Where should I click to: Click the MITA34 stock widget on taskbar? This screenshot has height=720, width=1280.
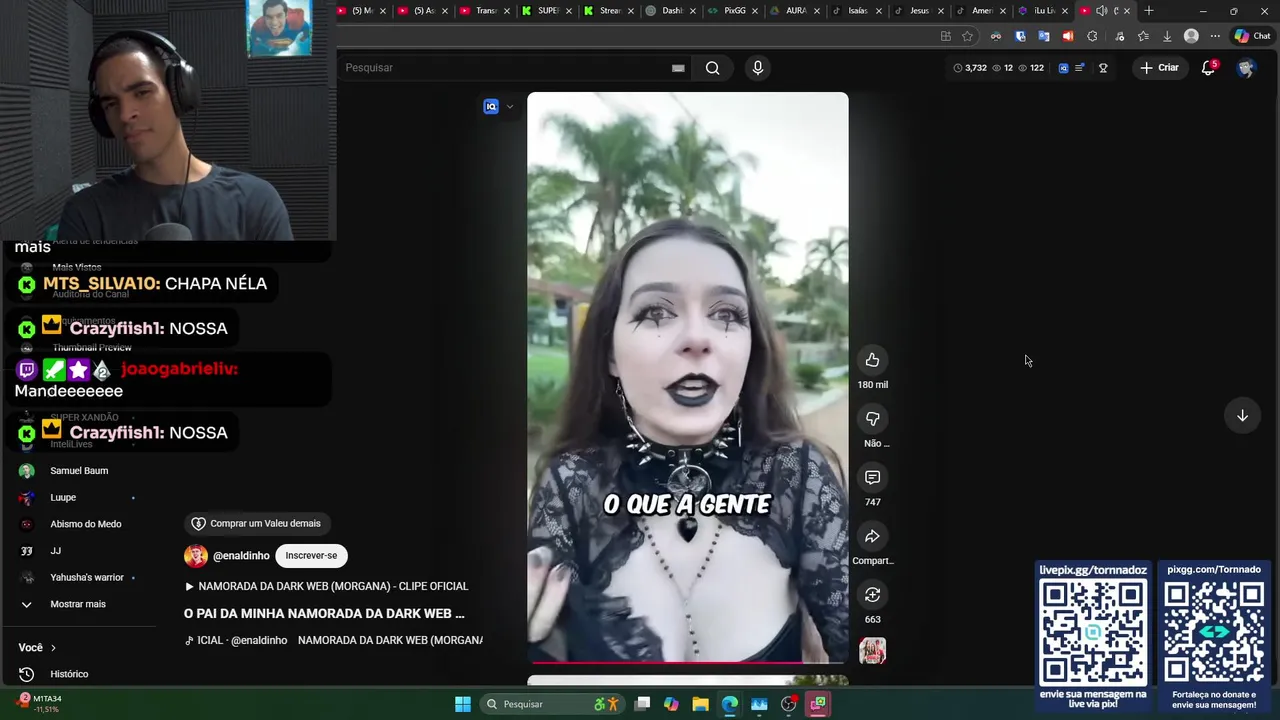pos(40,704)
